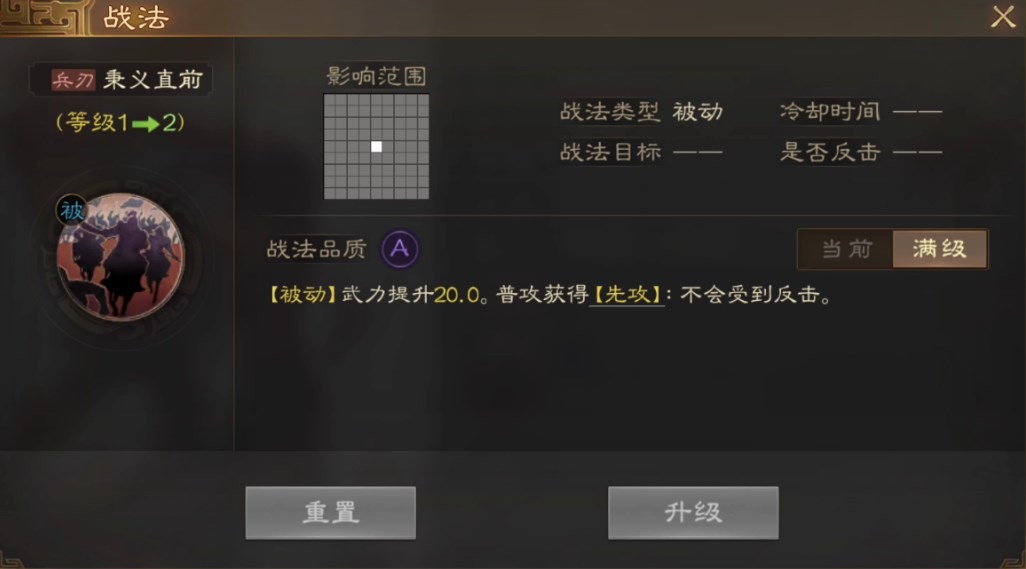Open the 【先攻】 keyword link
This screenshot has height=569, width=1026.
coord(628,295)
